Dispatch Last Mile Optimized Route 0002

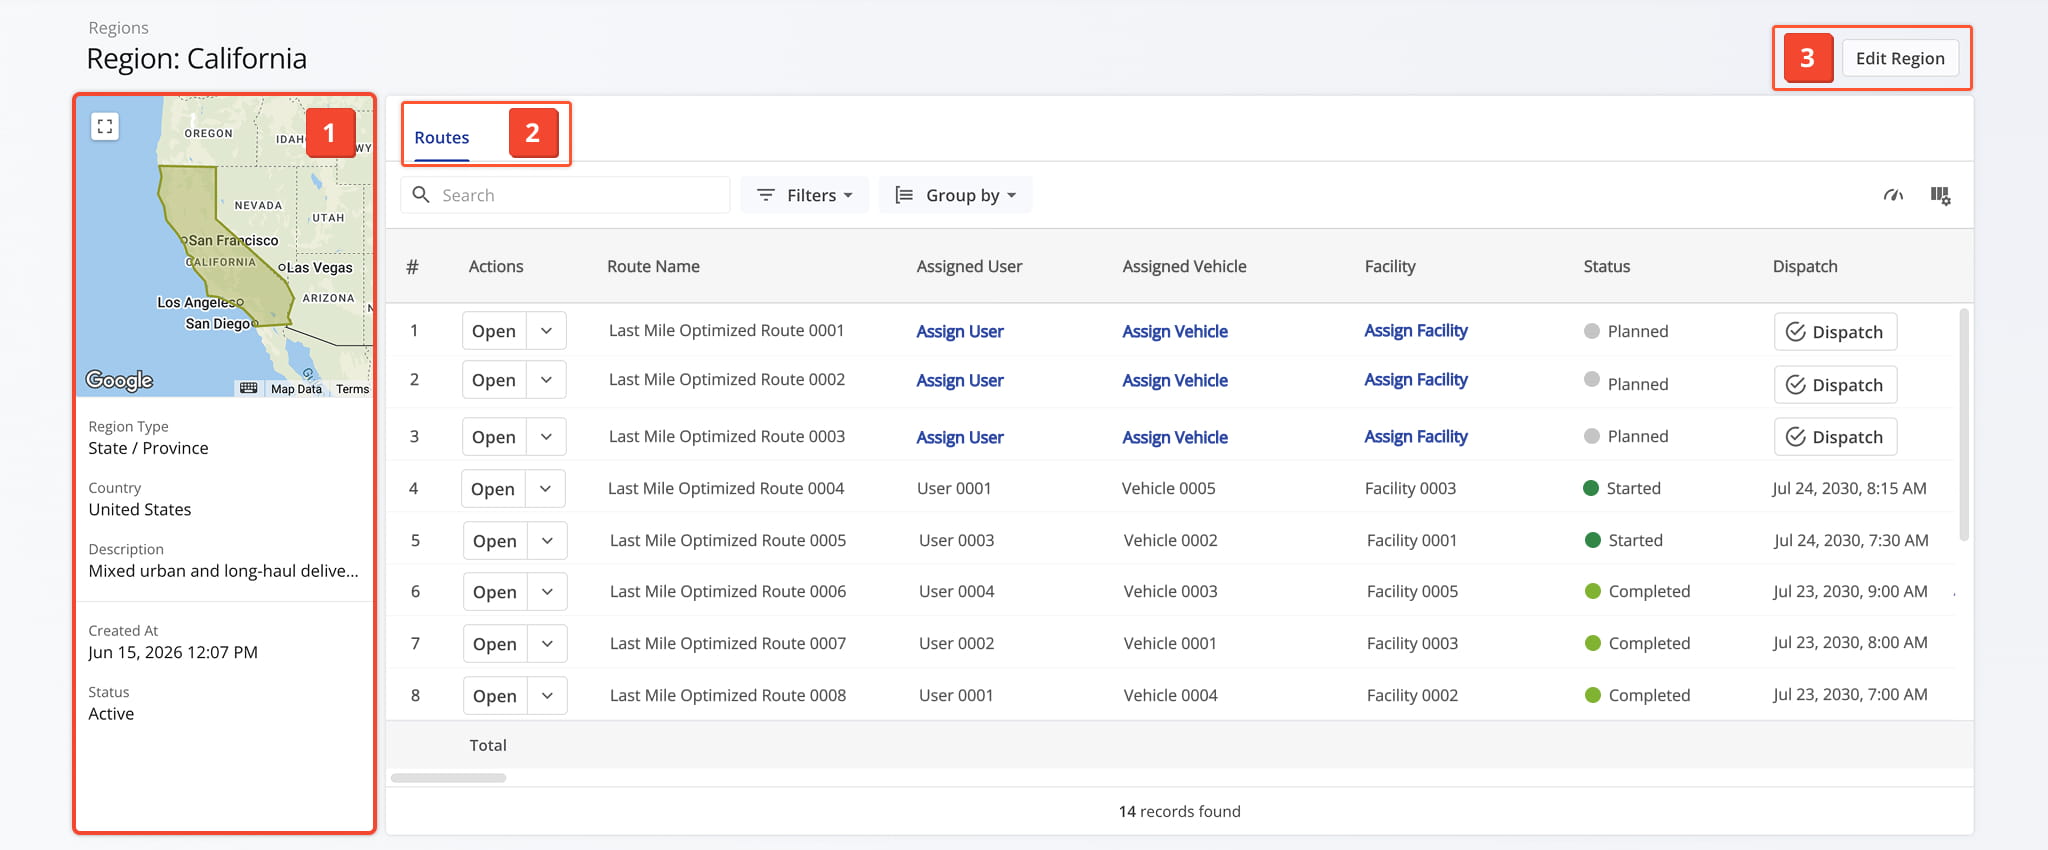(x=1835, y=385)
